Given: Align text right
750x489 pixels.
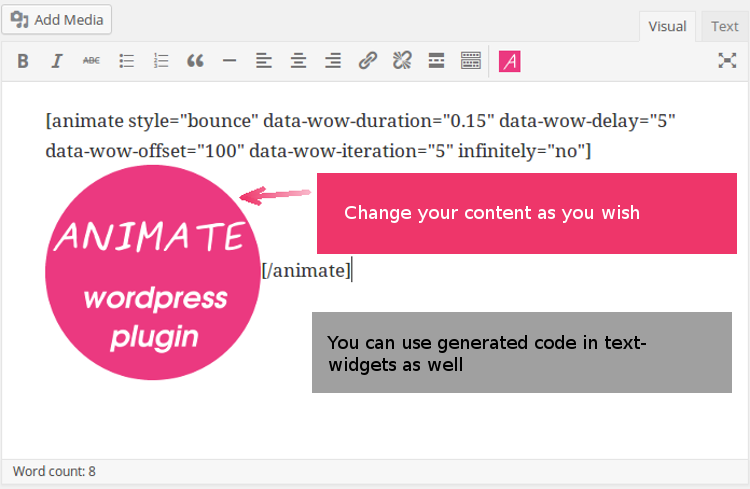Looking at the screenshot, I should pyautogui.click(x=333, y=61).
